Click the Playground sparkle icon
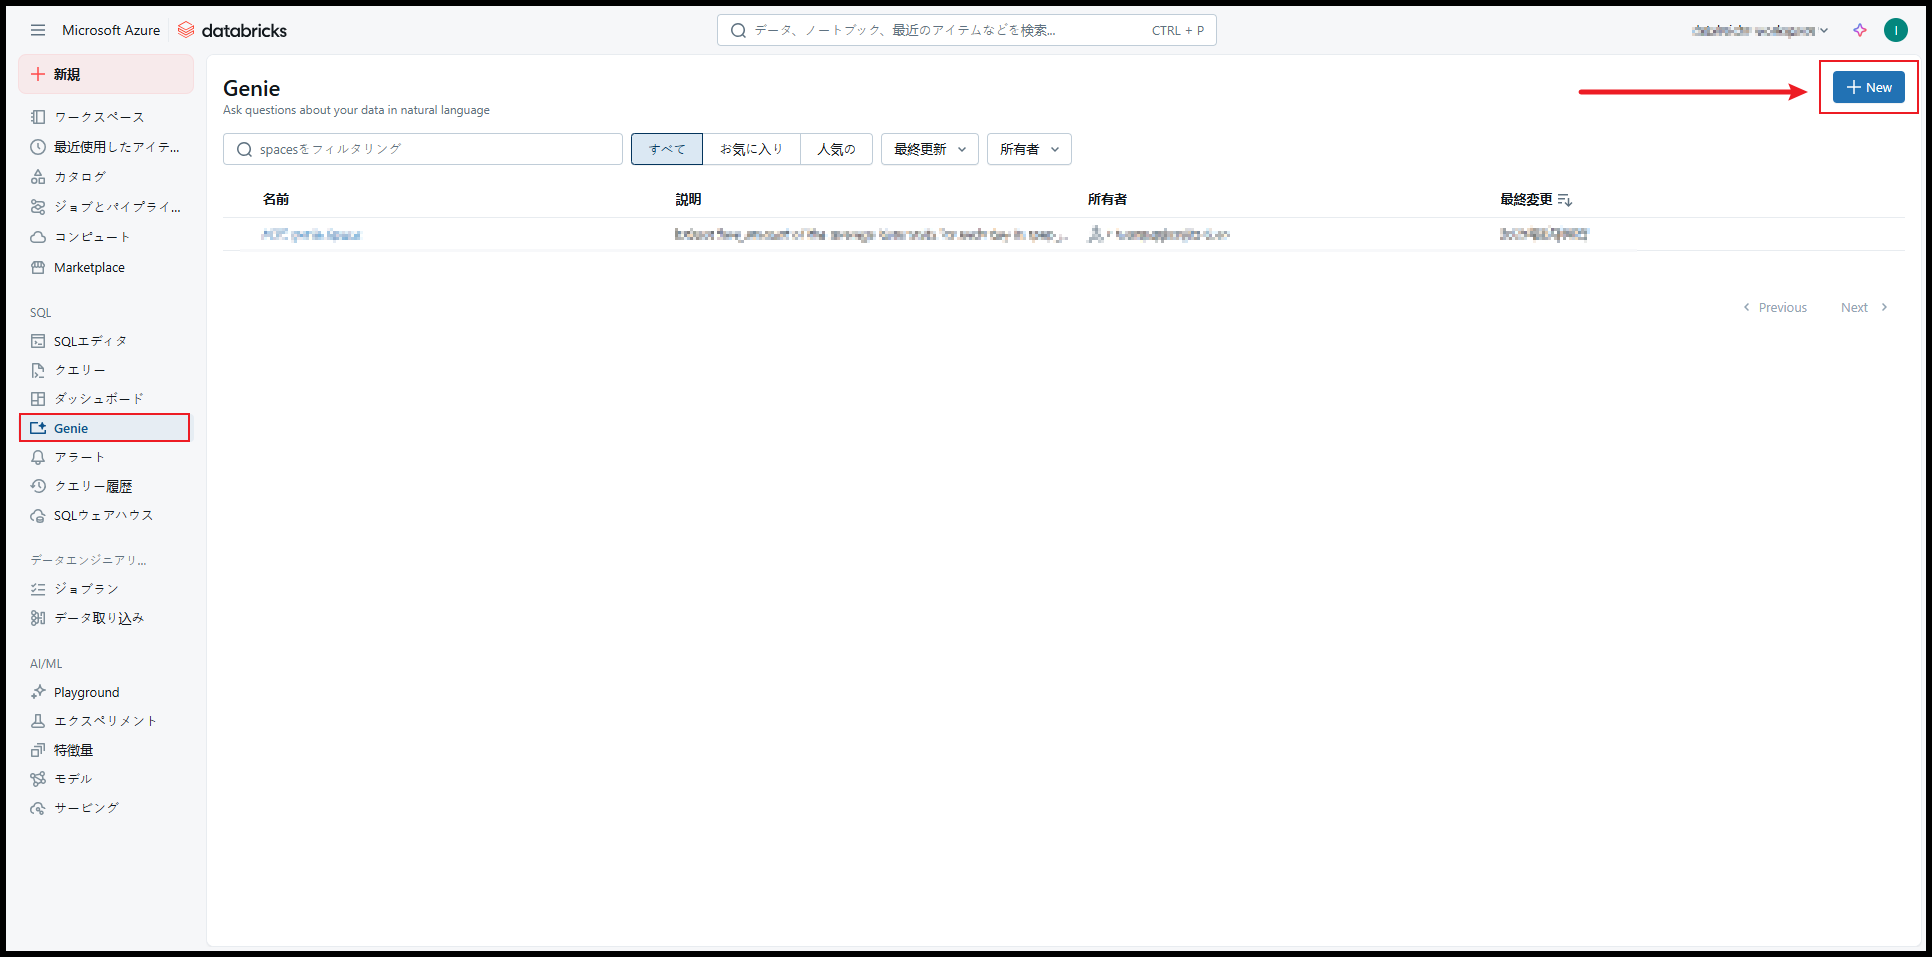1932x957 pixels. point(38,692)
